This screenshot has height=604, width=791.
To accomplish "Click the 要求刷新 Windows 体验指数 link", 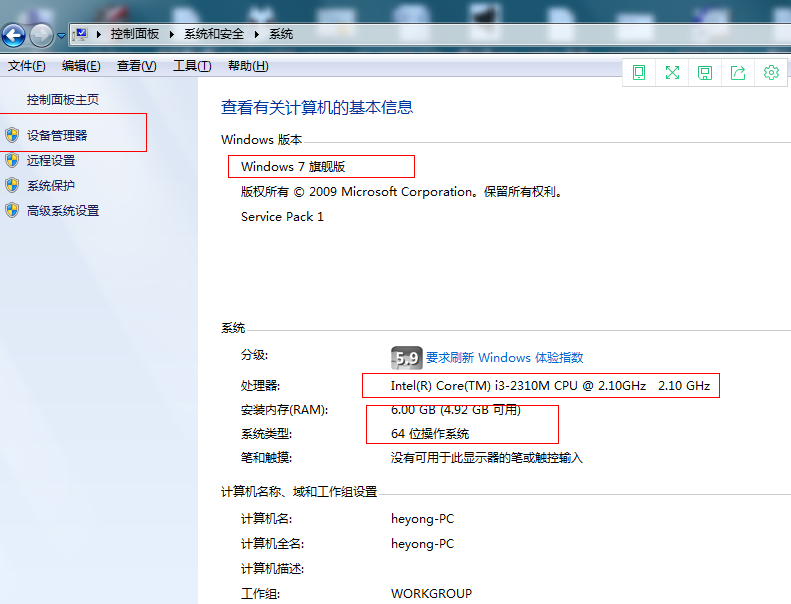I will (x=504, y=357).
